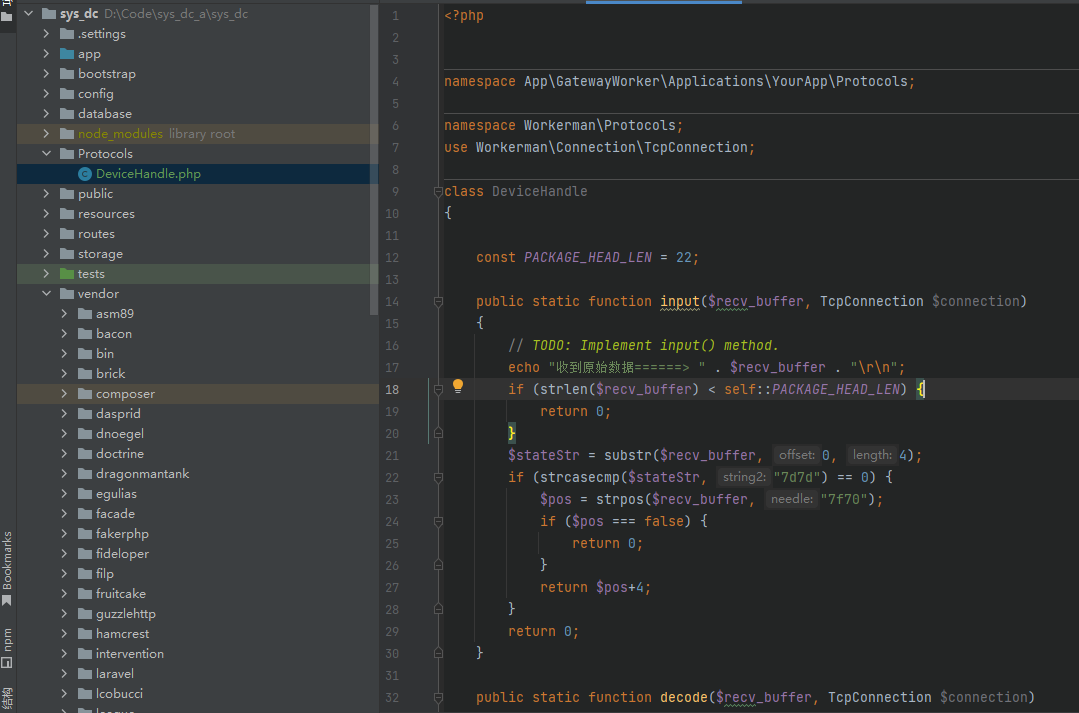Image resolution: width=1079 pixels, height=713 pixels.
Task: Click the folder icon next to resources
Action: (x=67, y=213)
